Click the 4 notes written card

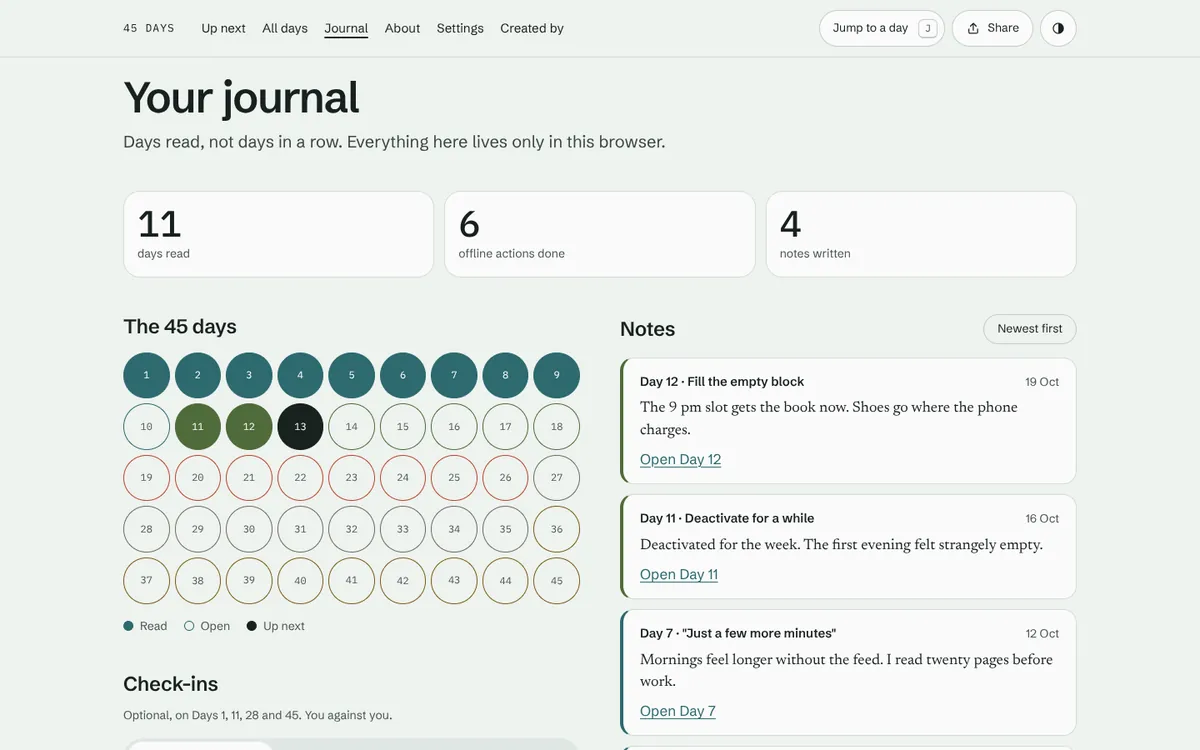coord(921,234)
